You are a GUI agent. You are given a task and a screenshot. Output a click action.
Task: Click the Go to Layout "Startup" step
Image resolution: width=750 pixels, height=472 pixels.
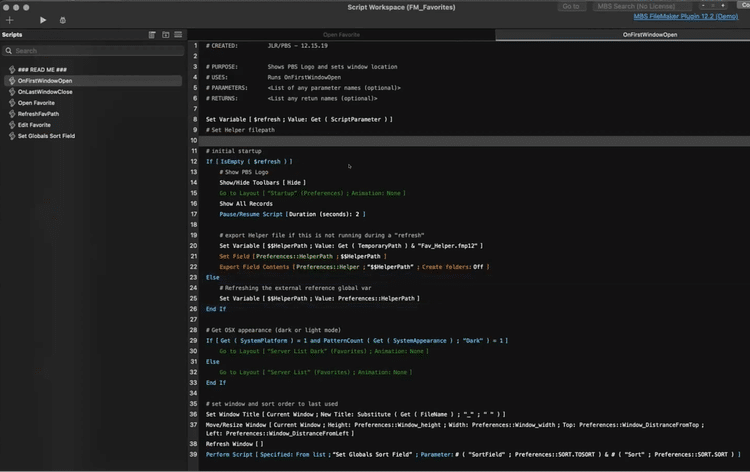[x=312, y=193]
